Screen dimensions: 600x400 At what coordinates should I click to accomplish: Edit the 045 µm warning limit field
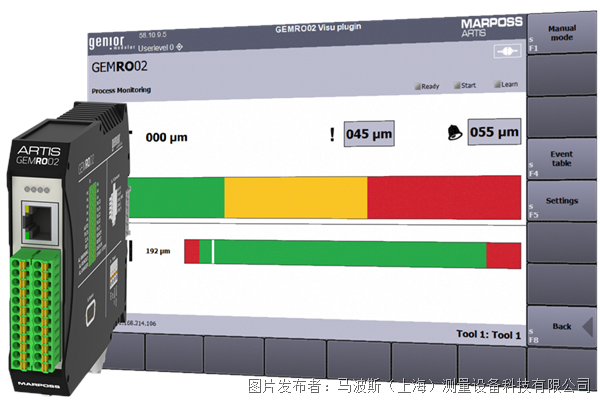369,133
